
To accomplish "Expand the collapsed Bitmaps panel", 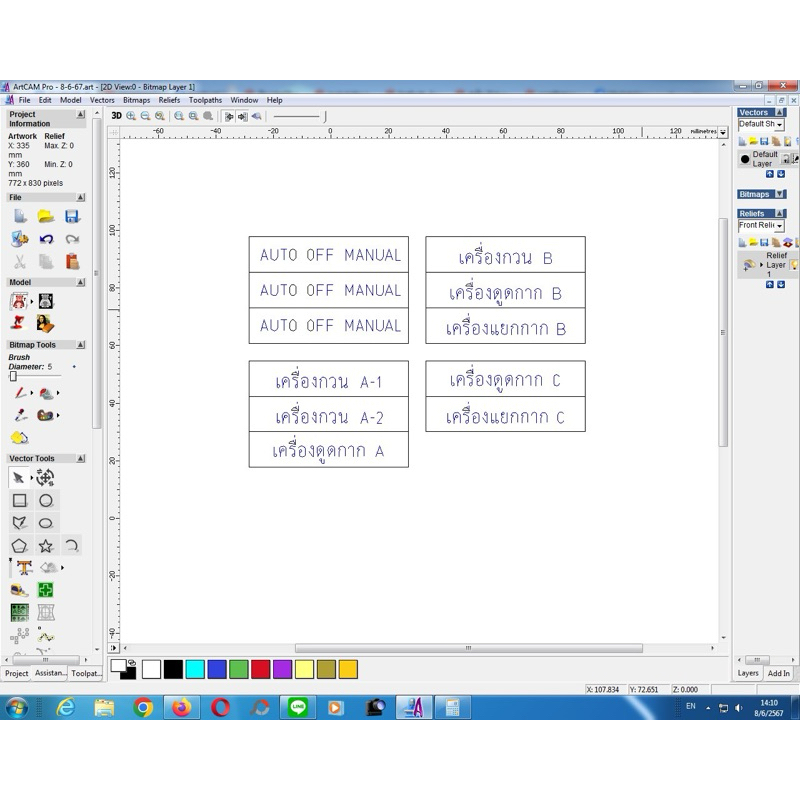I will coord(780,194).
